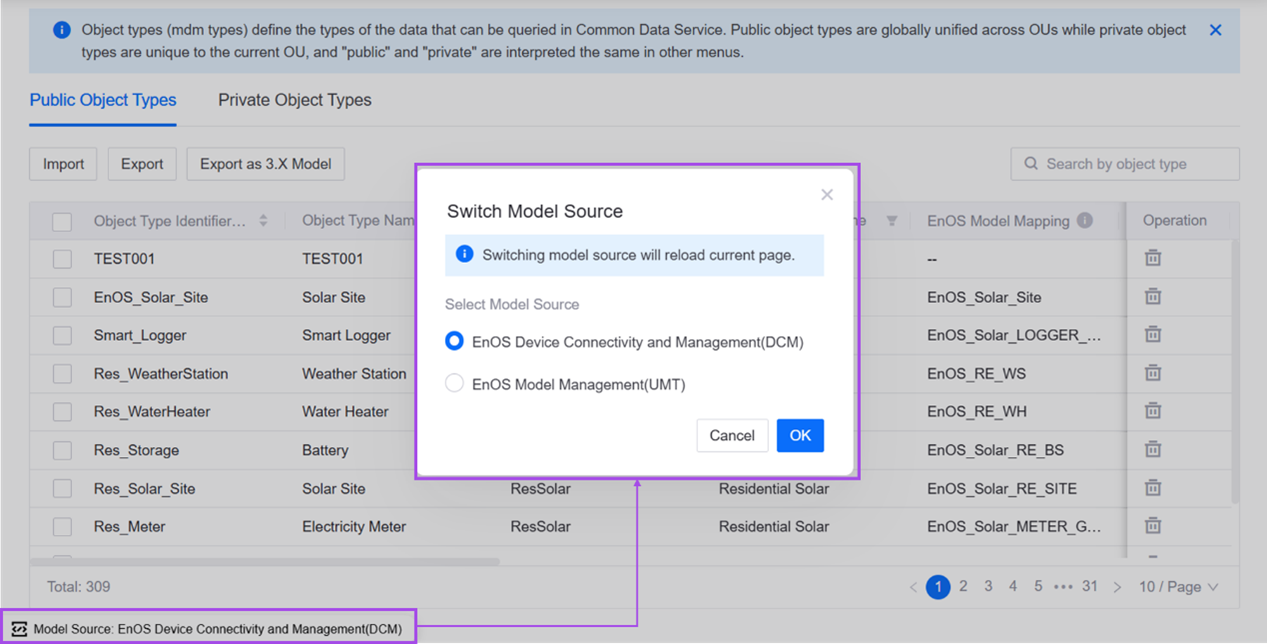
Task: Open the column filter funnel icon
Action: (891, 221)
